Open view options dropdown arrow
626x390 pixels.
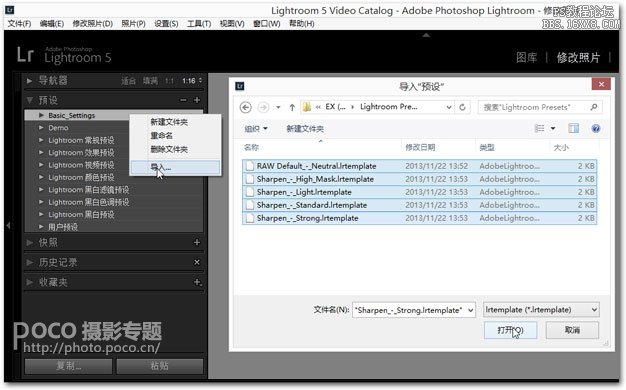point(553,128)
